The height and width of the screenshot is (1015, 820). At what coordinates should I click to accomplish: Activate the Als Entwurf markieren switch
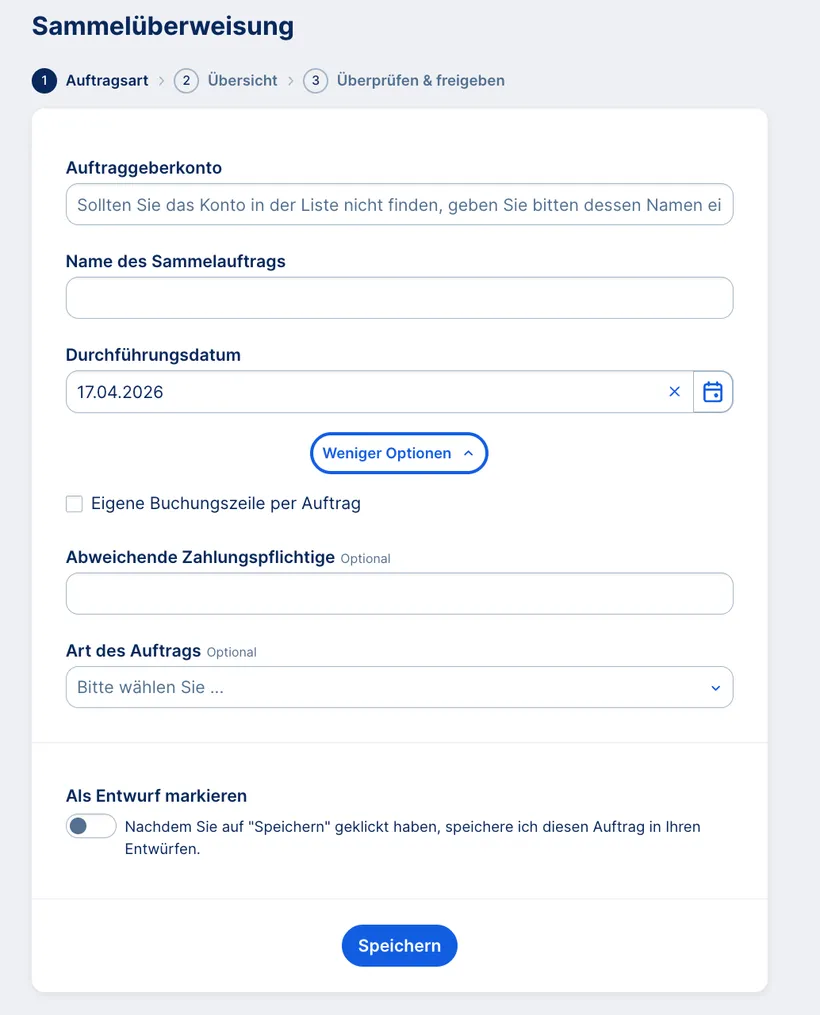(90, 826)
